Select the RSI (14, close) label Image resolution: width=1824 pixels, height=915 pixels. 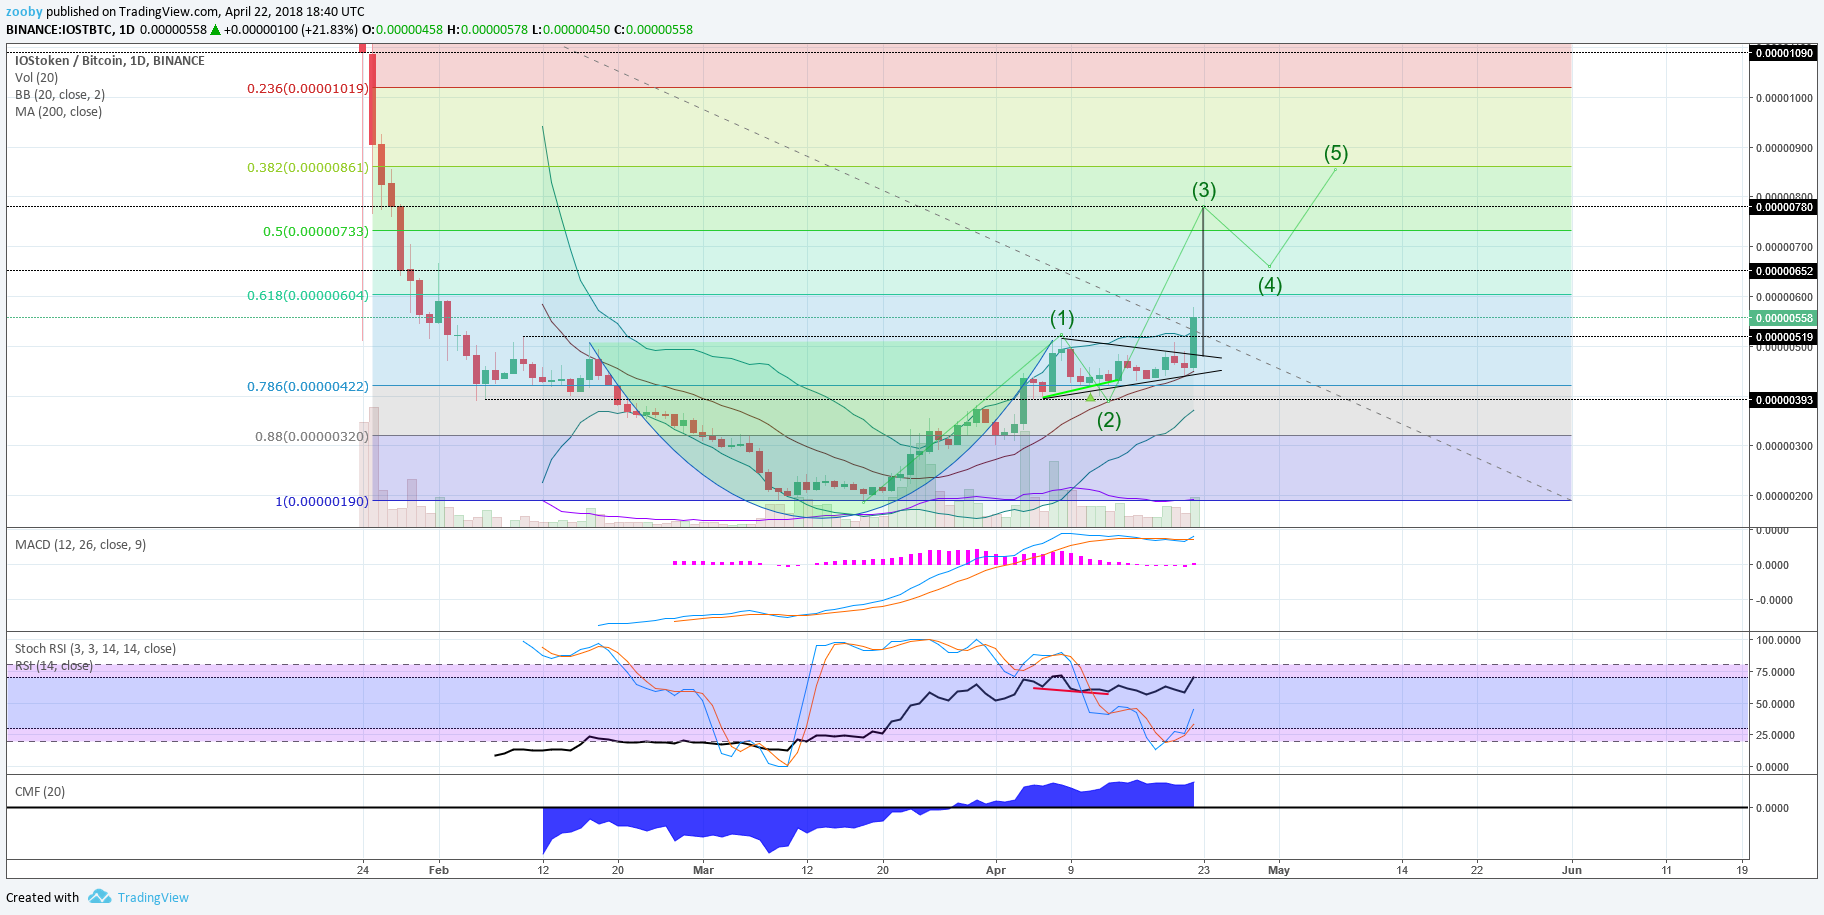click(x=54, y=666)
